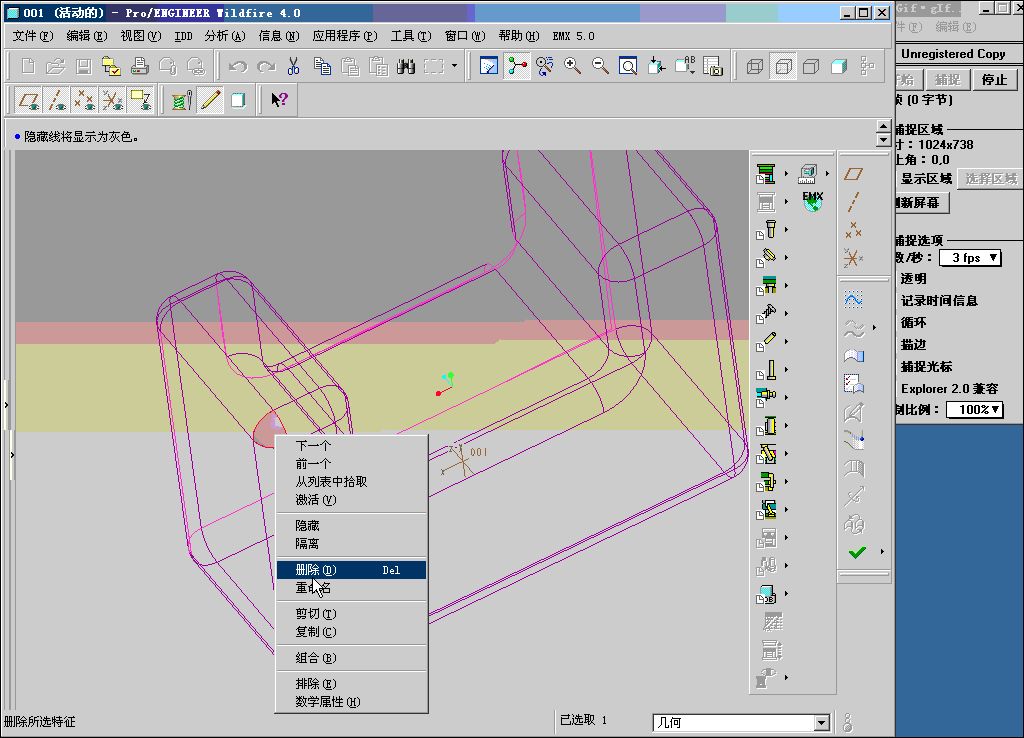Open the Find tool with the binoculars icon
The width and height of the screenshot is (1024, 738).
[x=406, y=66]
